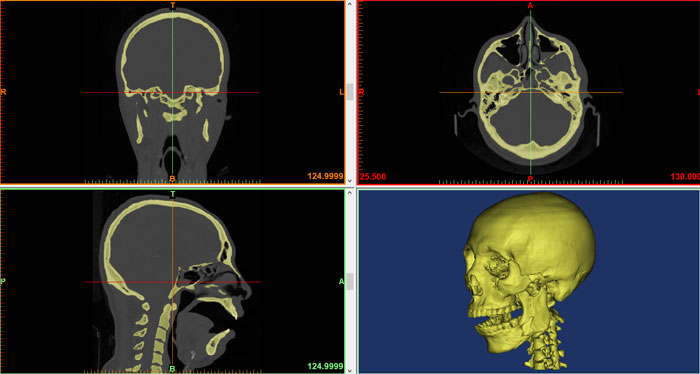Click the crosshair intersection in axial view
The height and width of the screenshot is (374, 700).
pos(530,92)
